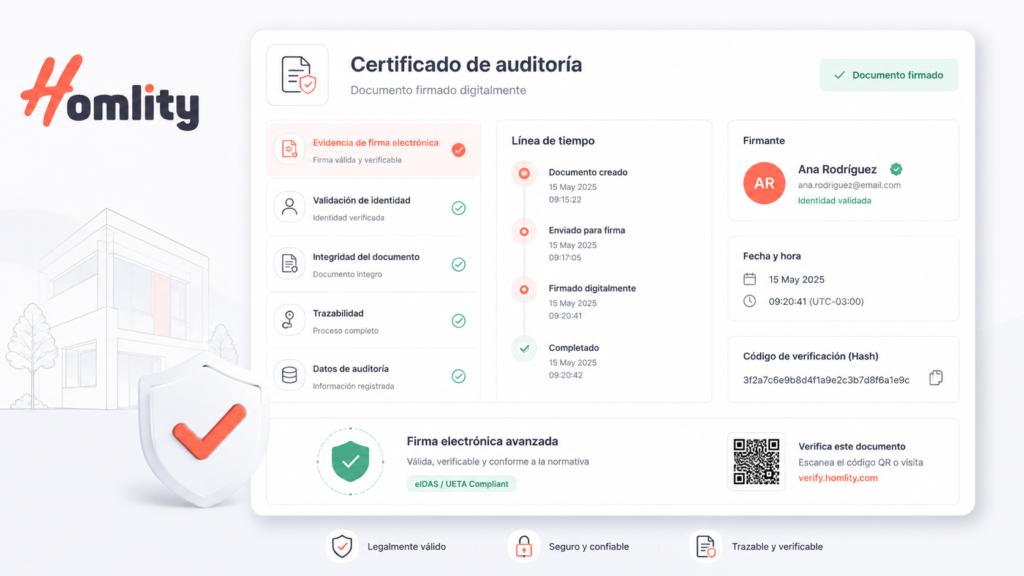Image resolution: width=1024 pixels, height=576 pixels.
Task: Click the hash value 3f2a7c6e9b8d4f1a9e2c3b7d8f6a1e9c
Action: [x=826, y=380]
